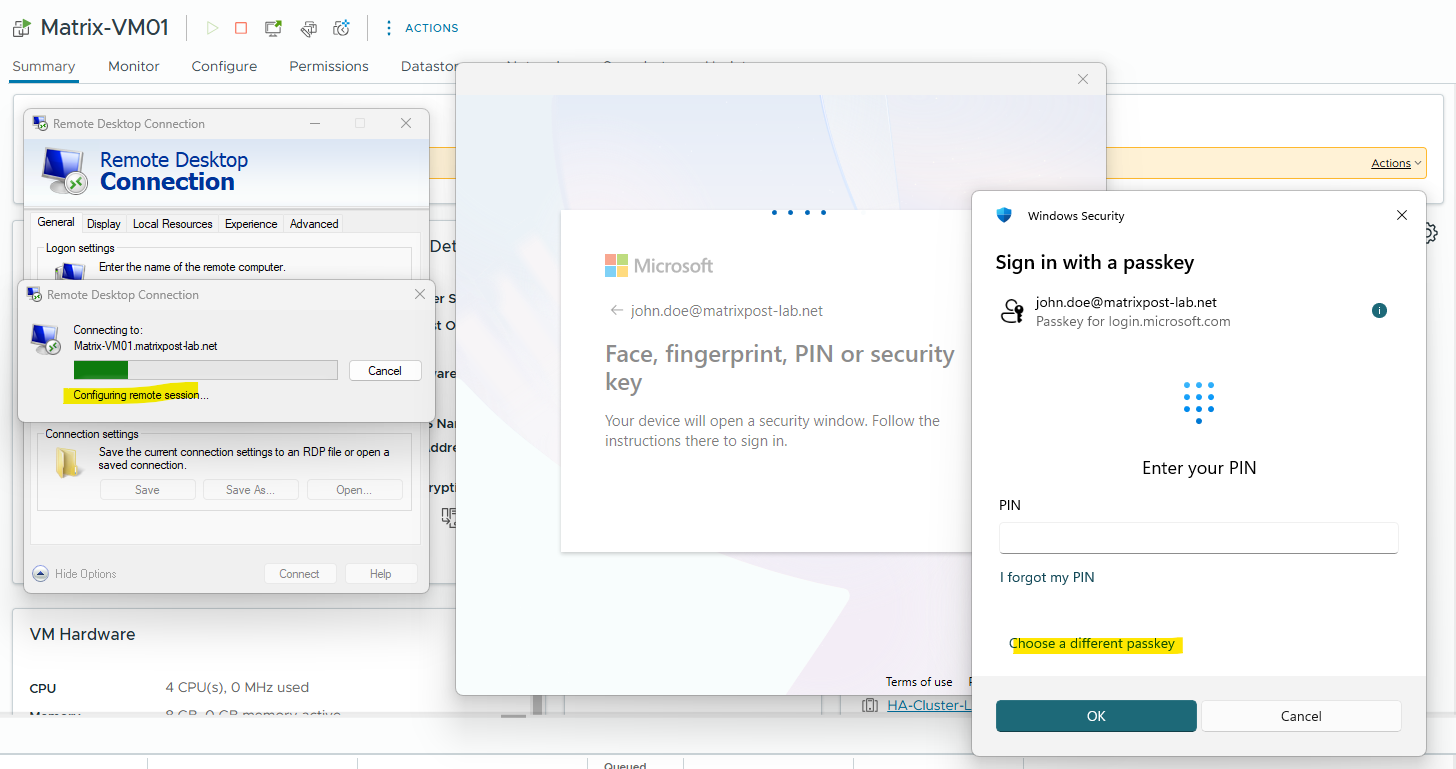
Task: Collapse options using the Hide Options arrow
Action: 40,574
